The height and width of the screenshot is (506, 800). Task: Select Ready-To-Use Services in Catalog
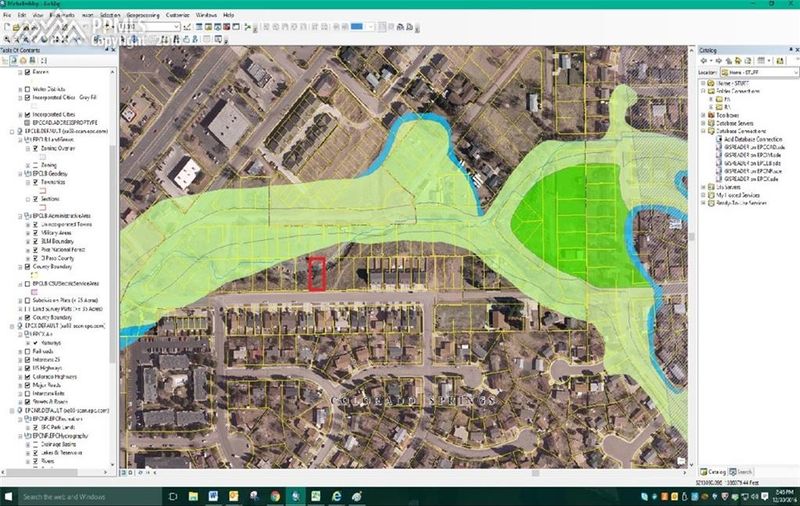741,203
